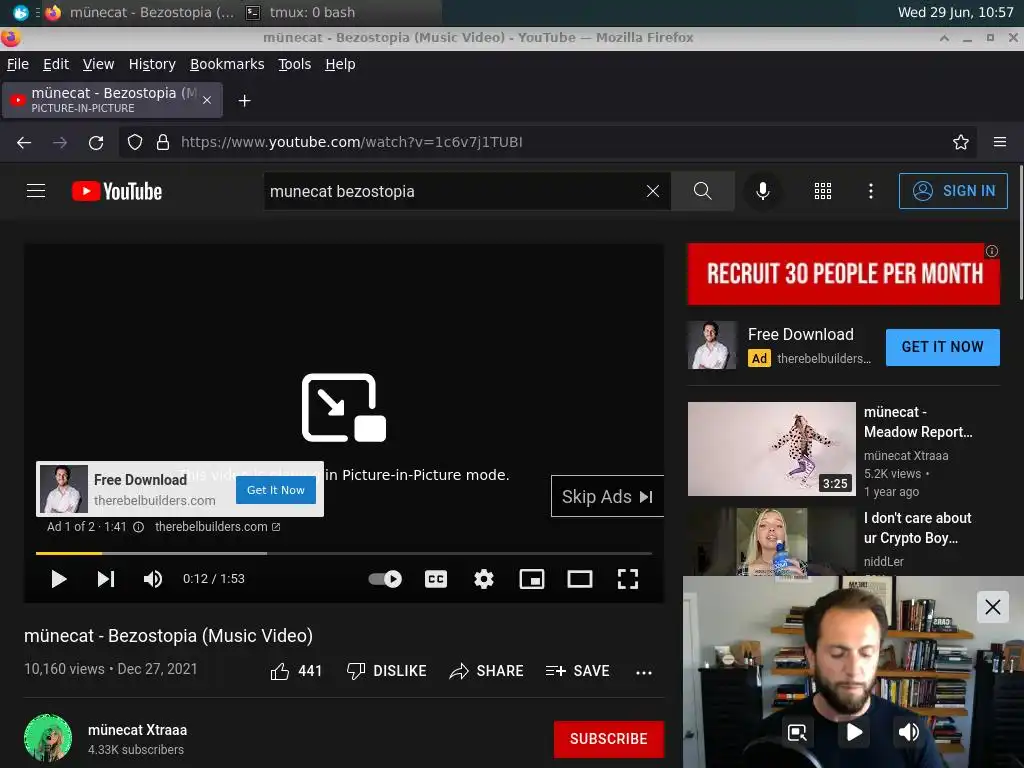Open more actions ellipsis below the video
The height and width of the screenshot is (768, 1024).
644,672
